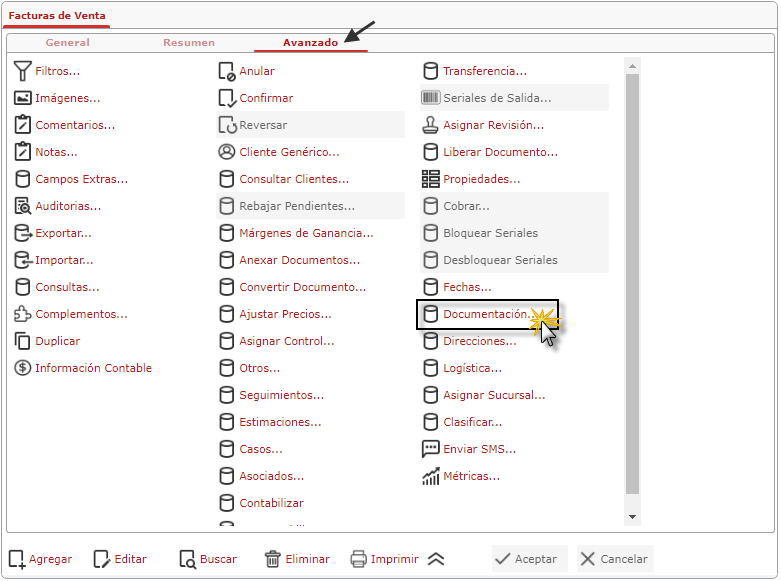Screen dimensions: 781x581
Task: Open Cliente Genérico person icon
Action: click(x=227, y=152)
